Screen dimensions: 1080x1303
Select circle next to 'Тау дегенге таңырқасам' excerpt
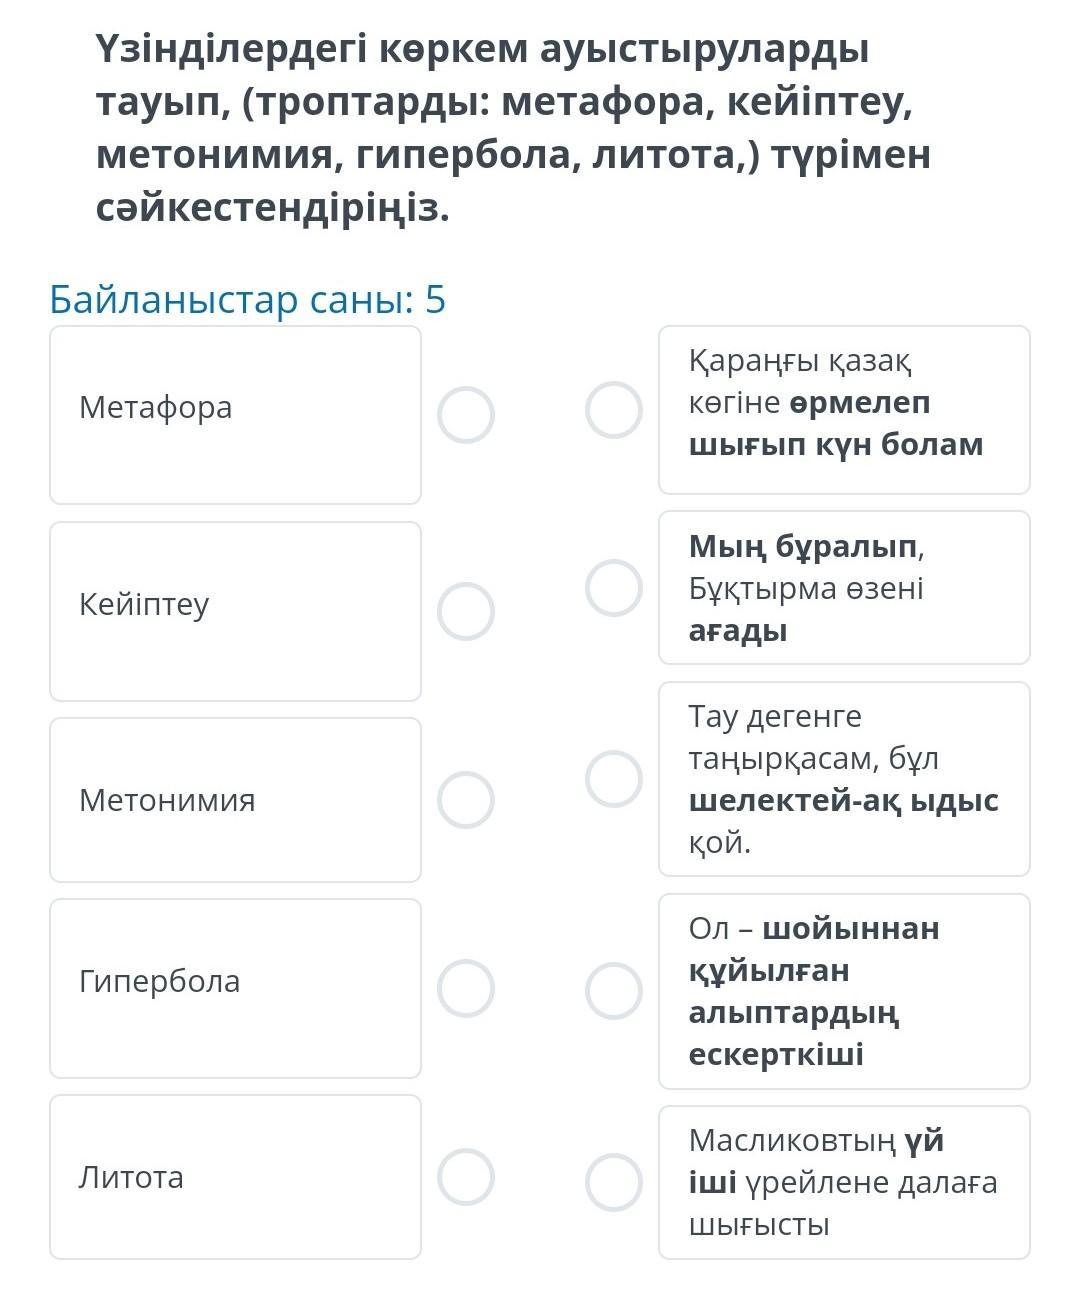(614, 779)
